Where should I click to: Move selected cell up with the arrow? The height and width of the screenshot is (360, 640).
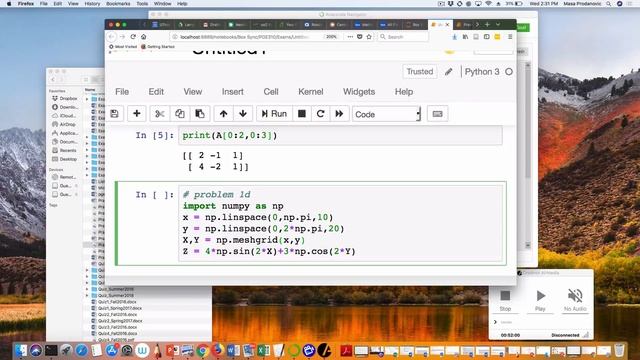coord(223,114)
